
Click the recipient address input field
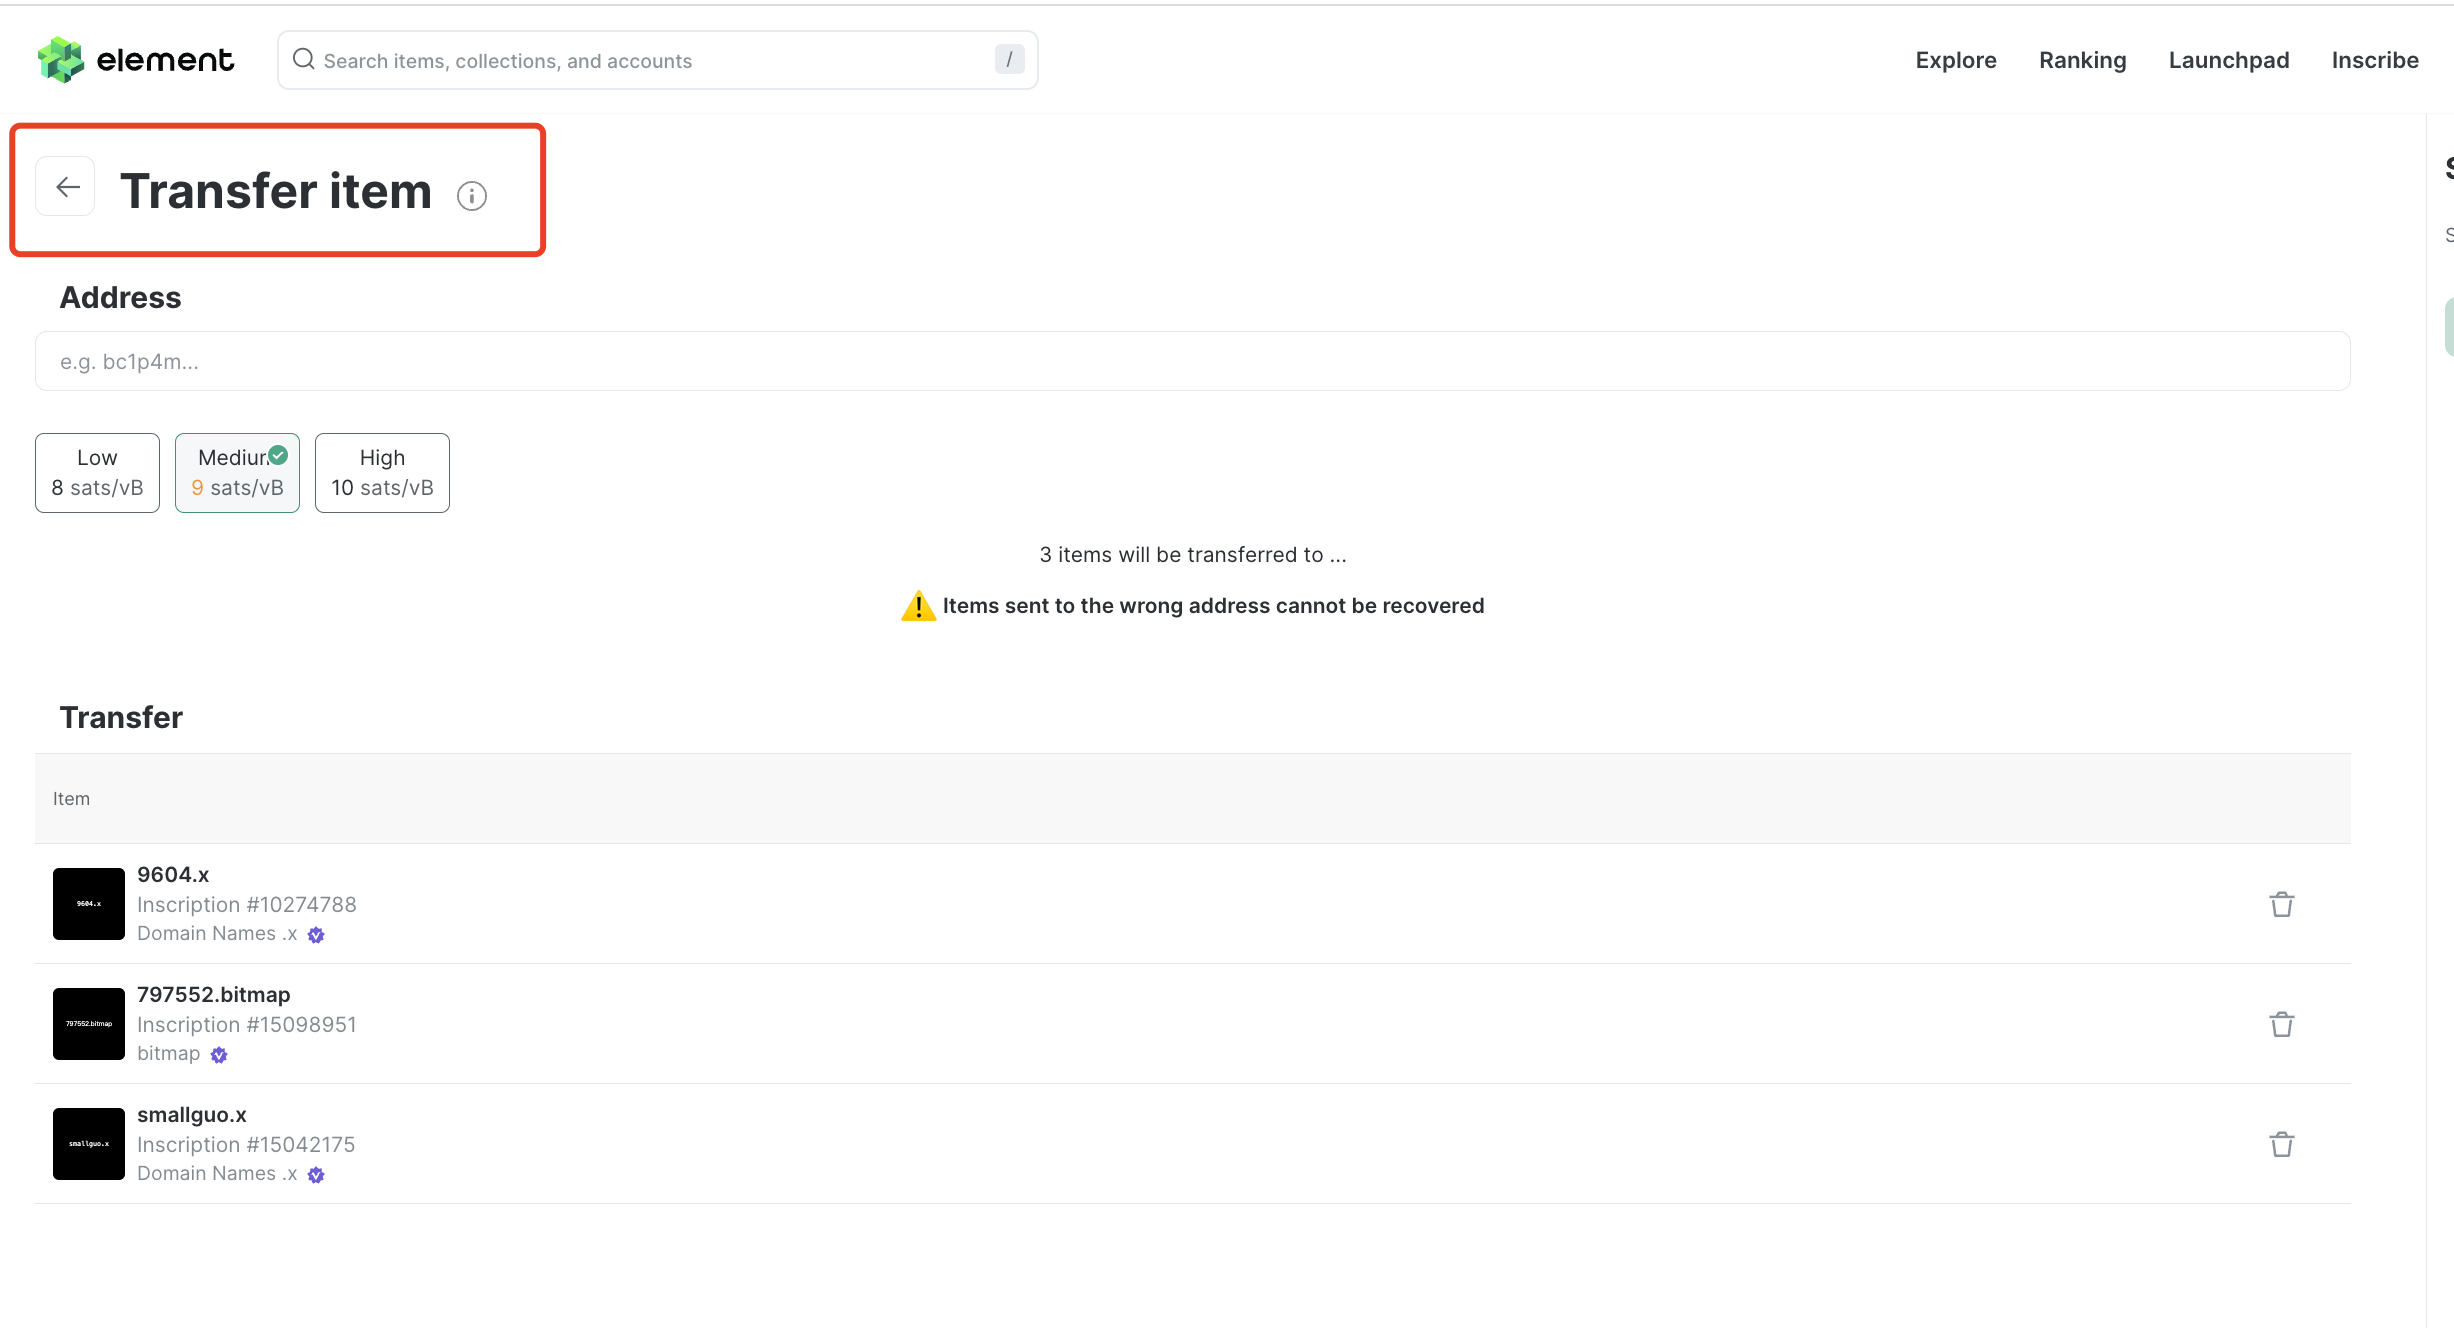1192,361
